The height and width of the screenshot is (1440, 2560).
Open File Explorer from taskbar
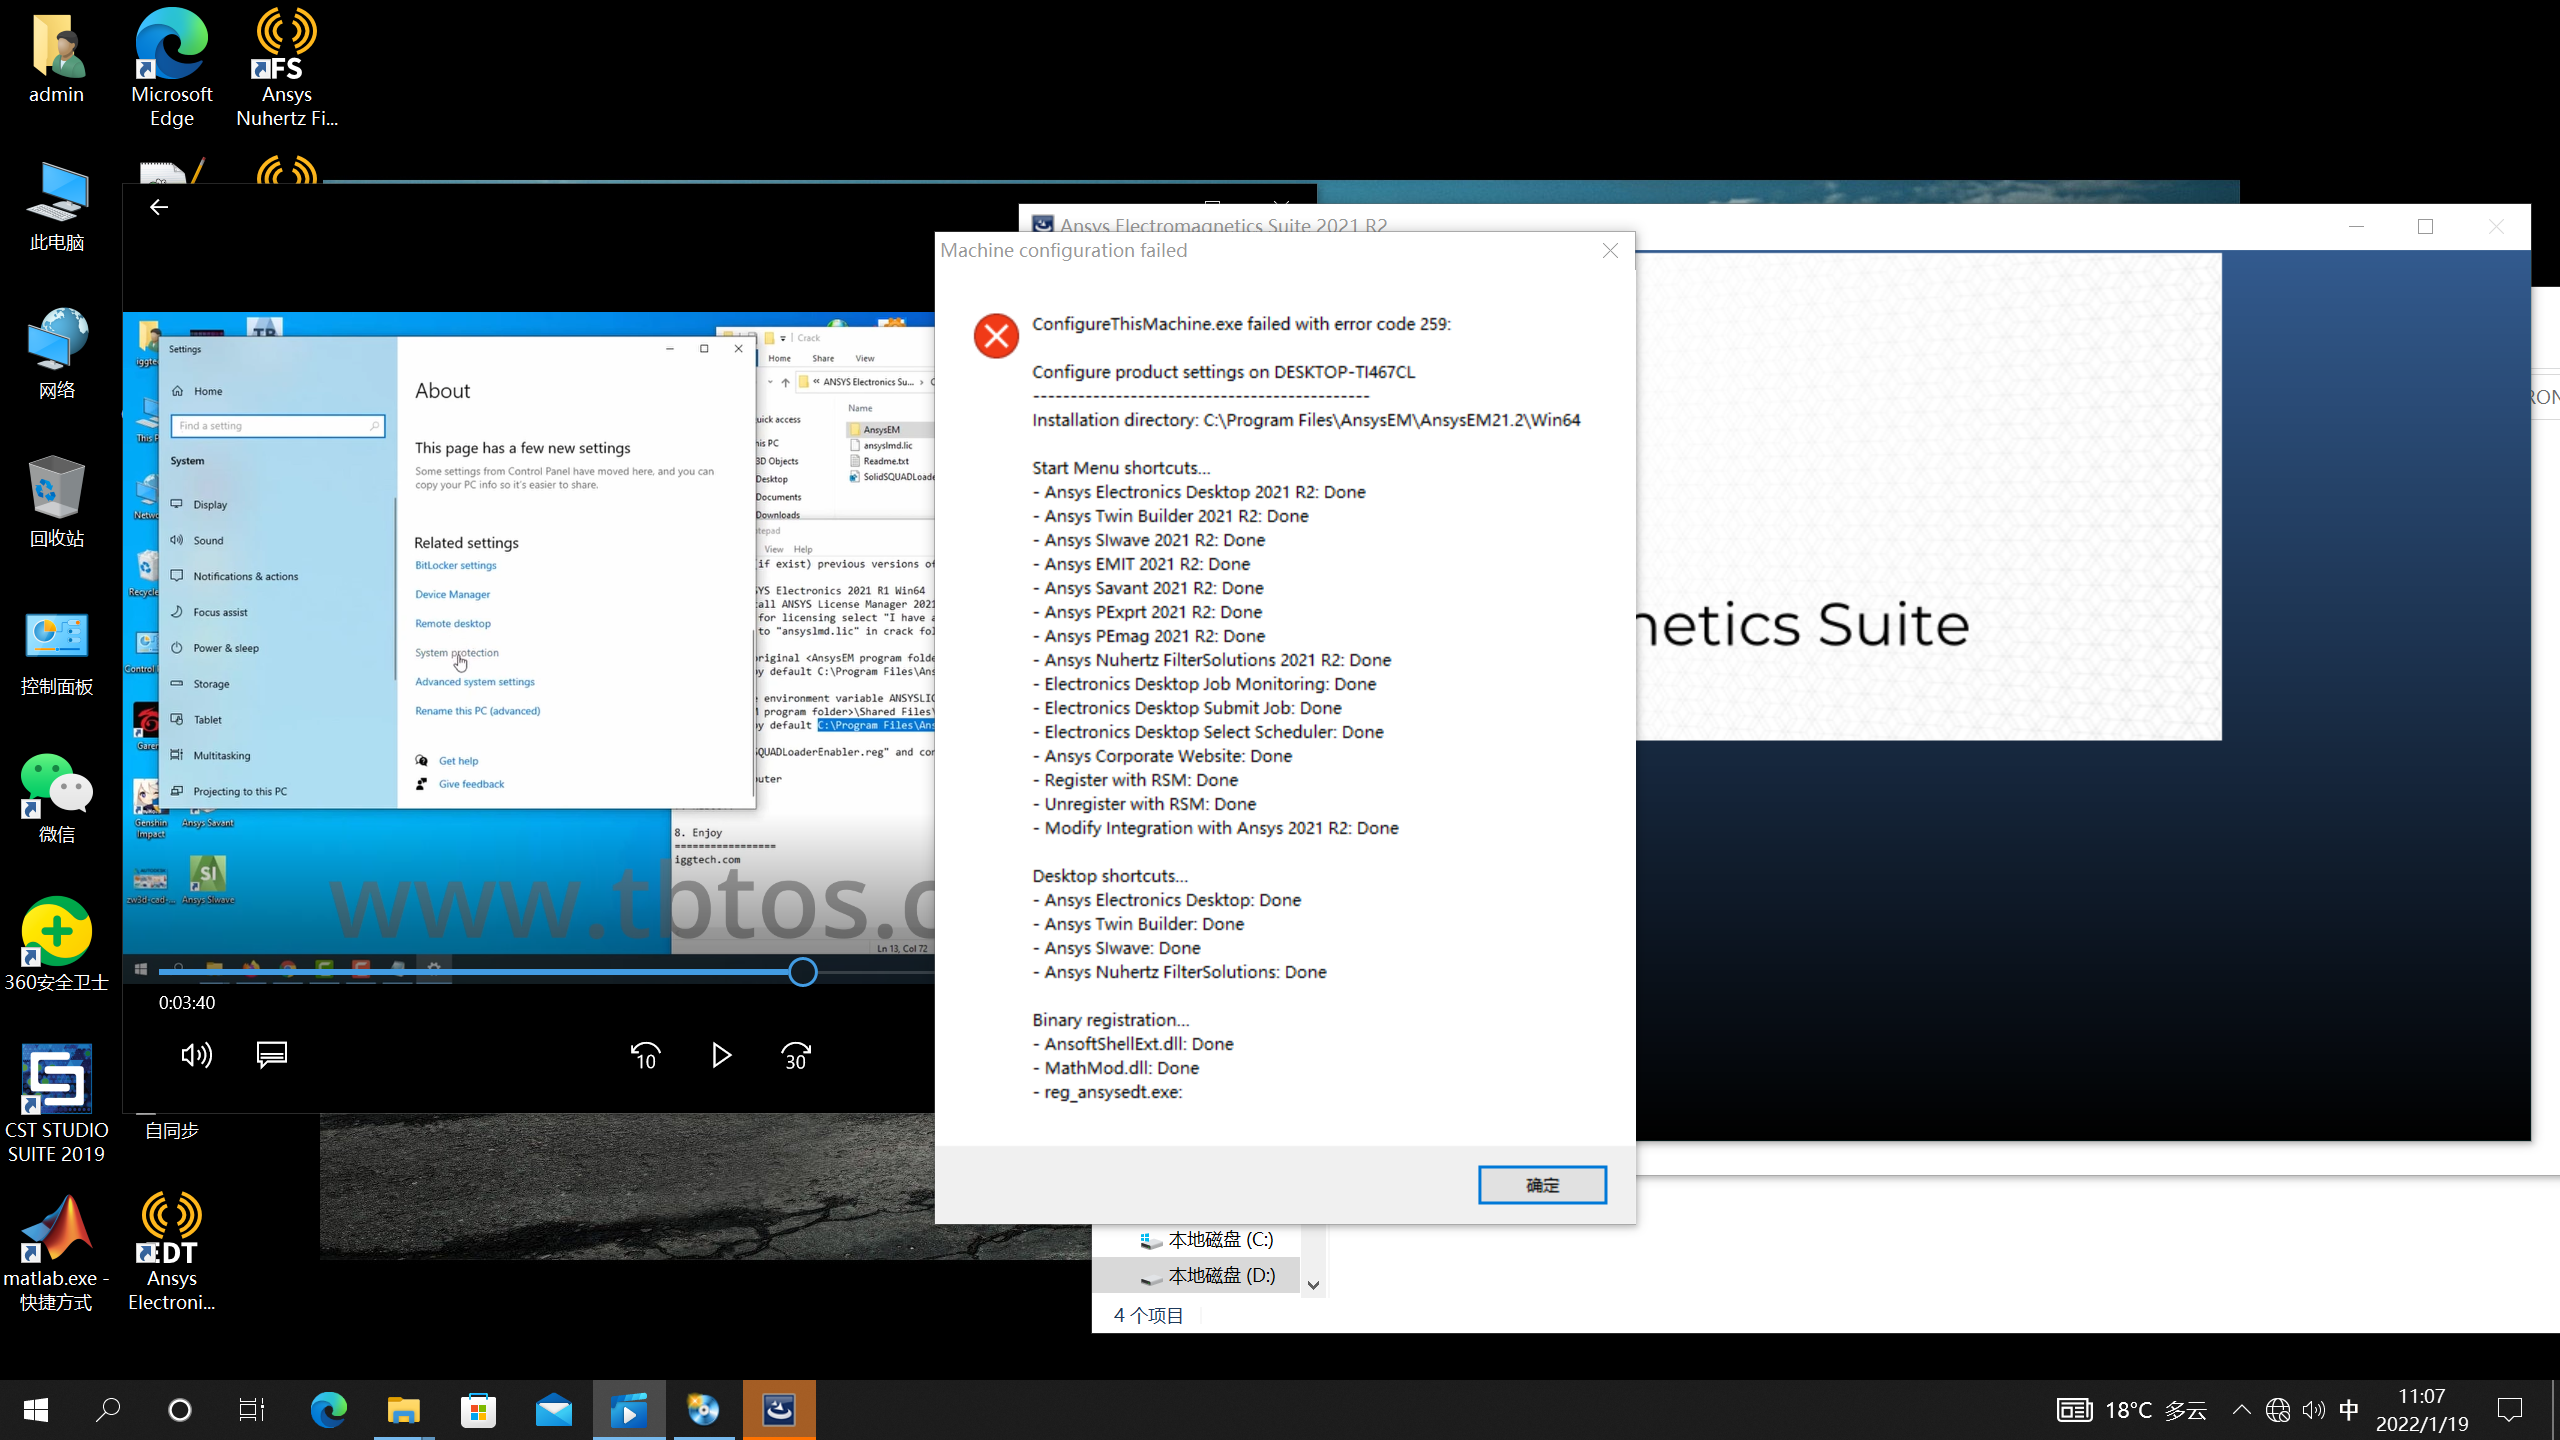click(403, 1410)
